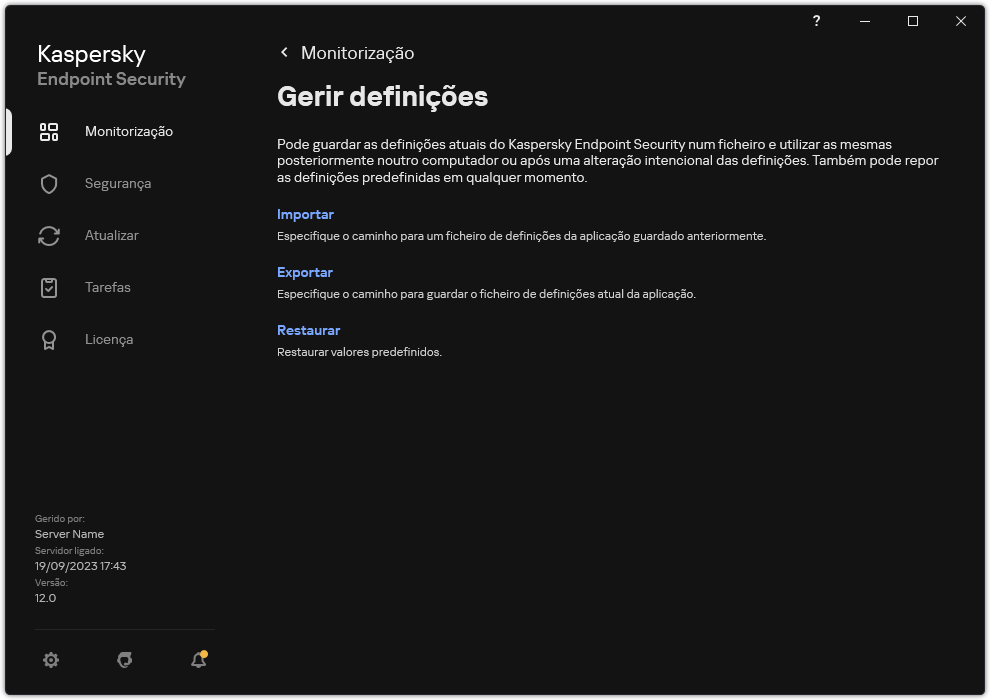Click the Importar link
Screen dimensions: 990x700
pyautogui.click(x=305, y=215)
